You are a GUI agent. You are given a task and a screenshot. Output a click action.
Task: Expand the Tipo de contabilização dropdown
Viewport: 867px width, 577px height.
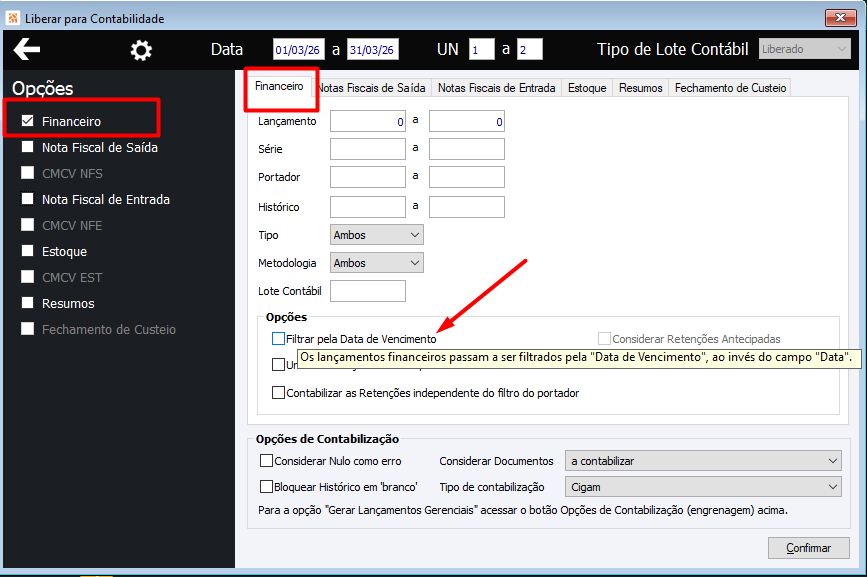coord(703,487)
